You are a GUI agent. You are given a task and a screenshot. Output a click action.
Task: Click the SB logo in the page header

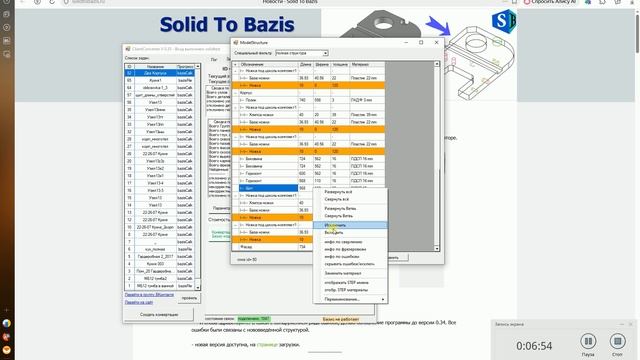tap(504, 21)
